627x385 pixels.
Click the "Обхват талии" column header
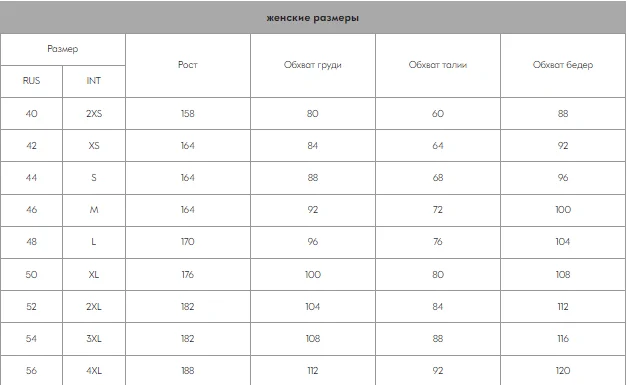[438, 65]
